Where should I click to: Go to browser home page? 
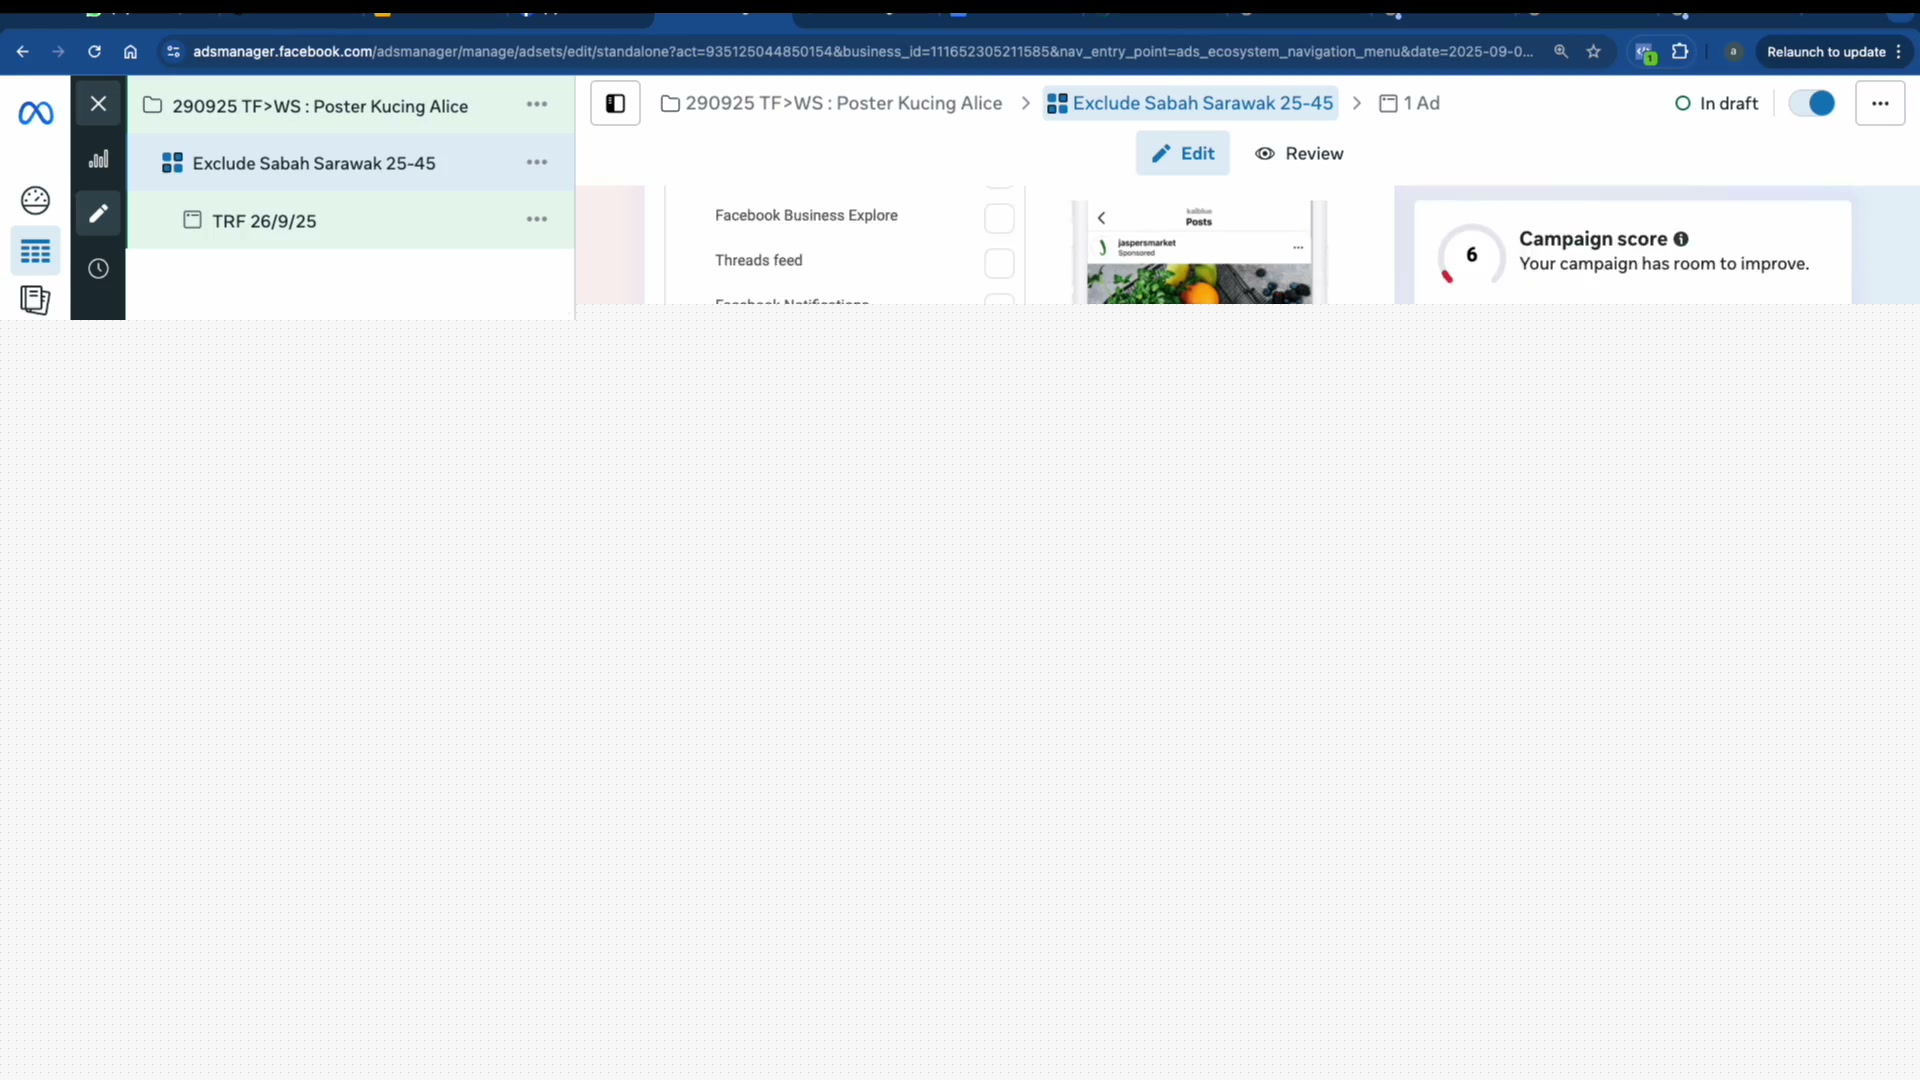(130, 52)
